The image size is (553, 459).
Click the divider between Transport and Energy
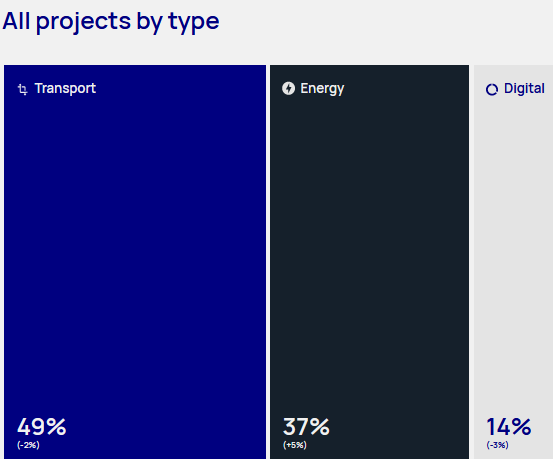pos(268,262)
